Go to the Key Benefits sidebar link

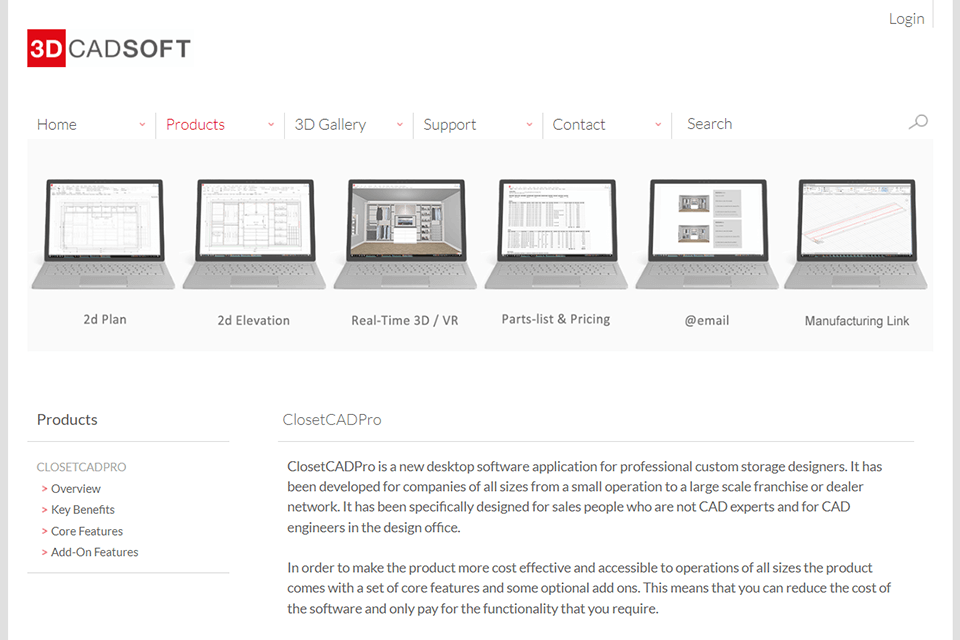coord(83,510)
